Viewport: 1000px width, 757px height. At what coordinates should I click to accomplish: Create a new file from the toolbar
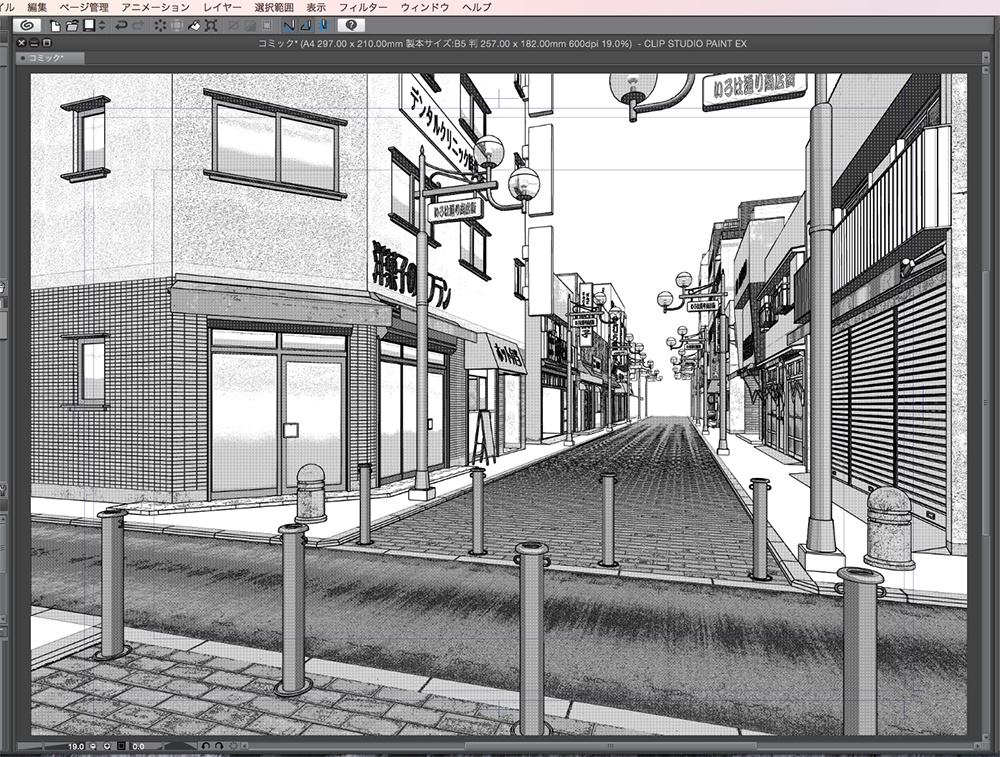[54, 28]
